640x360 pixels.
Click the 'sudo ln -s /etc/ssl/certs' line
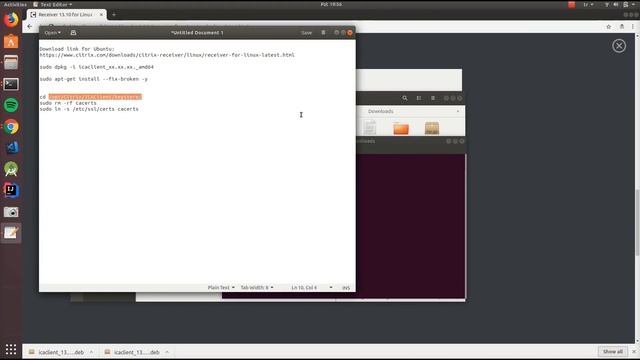point(89,109)
